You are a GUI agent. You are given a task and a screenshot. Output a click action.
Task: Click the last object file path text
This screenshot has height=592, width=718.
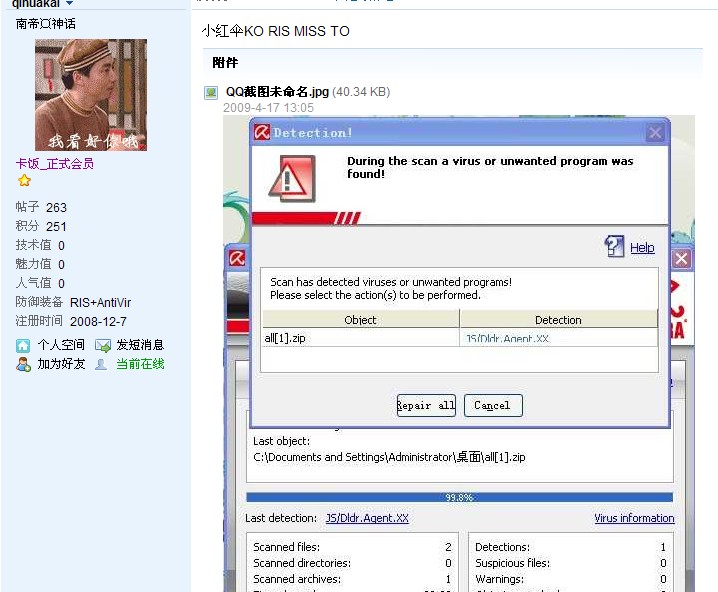click(x=389, y=457)
